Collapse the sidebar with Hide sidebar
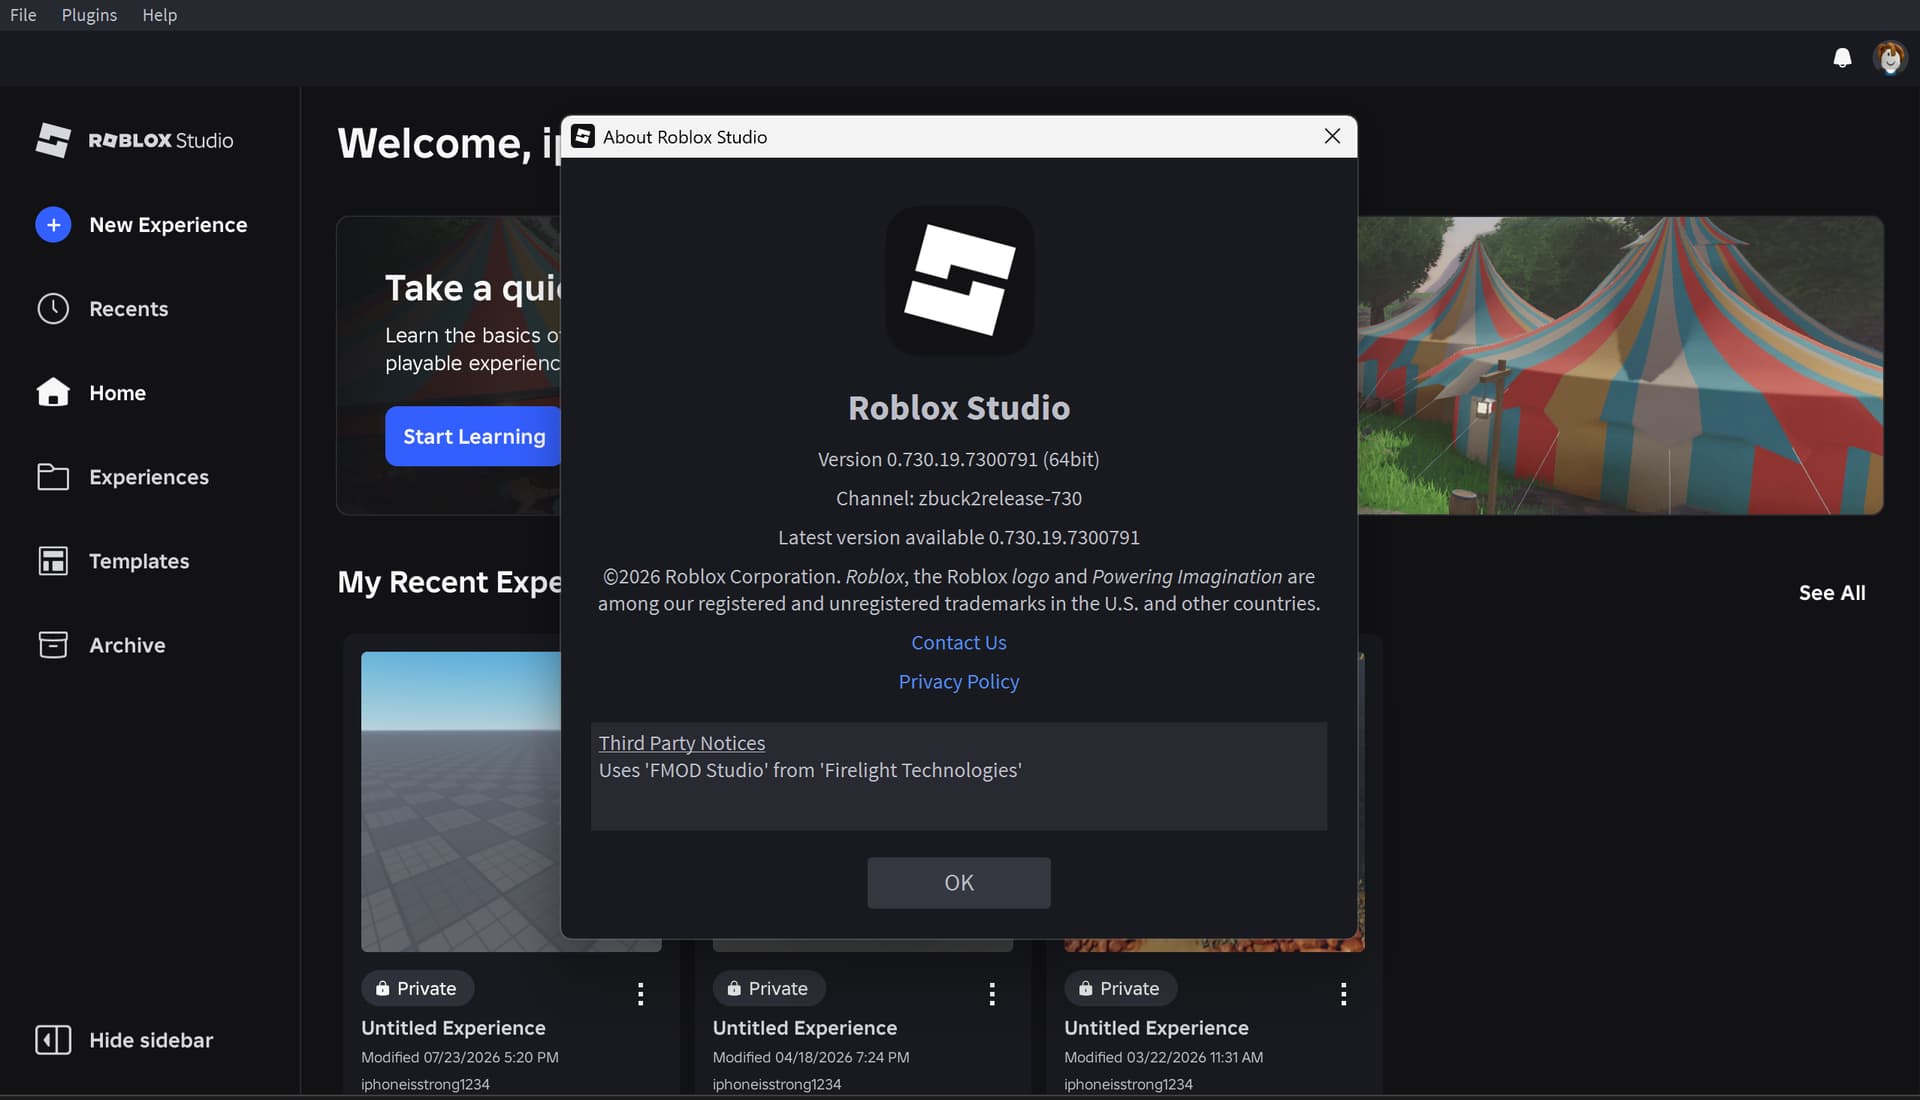This screenshot has height=1100, width=1920. tap(151, 1040)
